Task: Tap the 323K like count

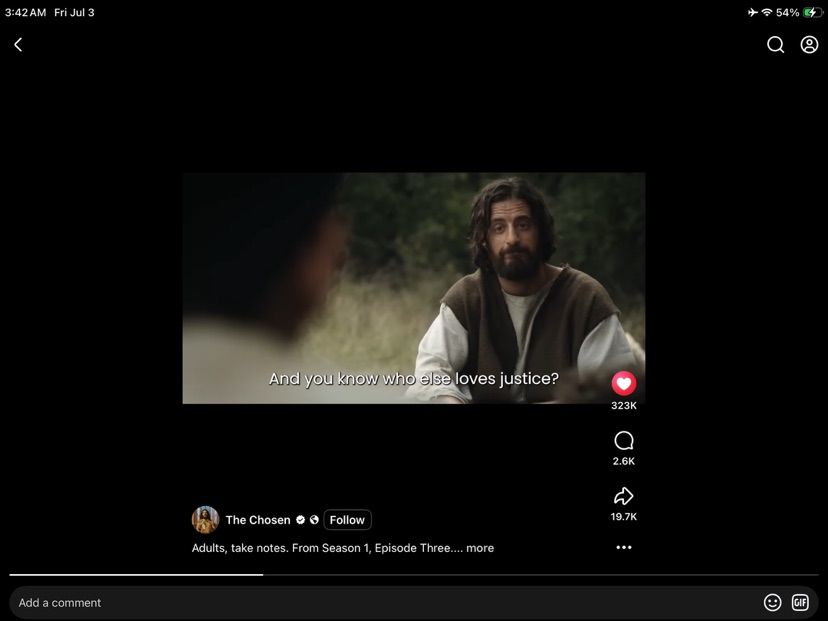Action: click(x=624, y=406)
